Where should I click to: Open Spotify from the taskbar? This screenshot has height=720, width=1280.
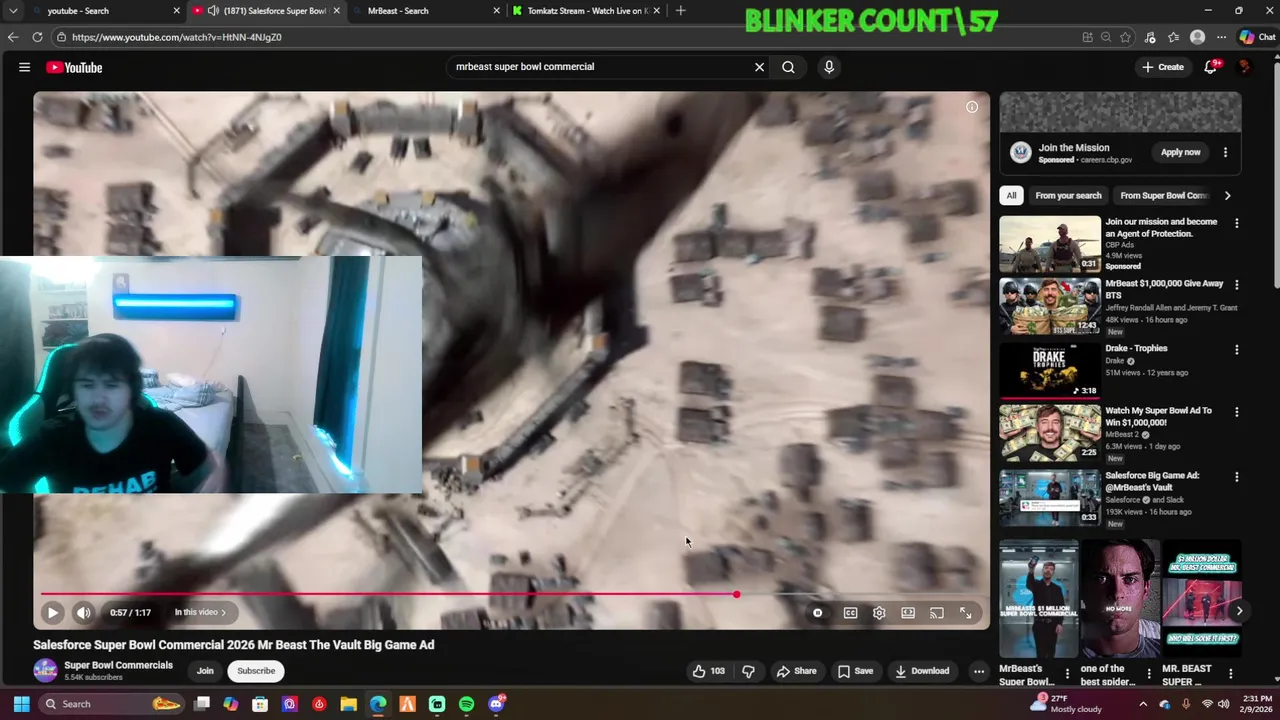pyautogui.click(x=467, y=704)
